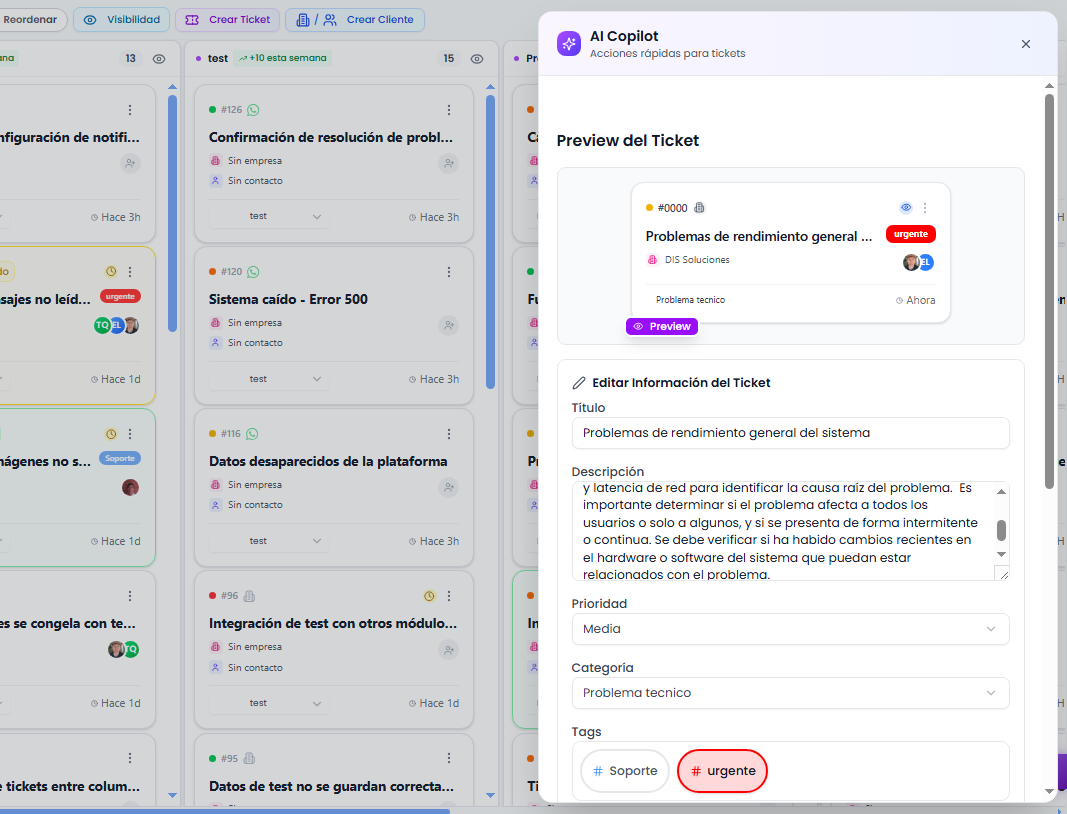
Task: Click WhatsApp icon on ticket #116
Action: [252, 434]
